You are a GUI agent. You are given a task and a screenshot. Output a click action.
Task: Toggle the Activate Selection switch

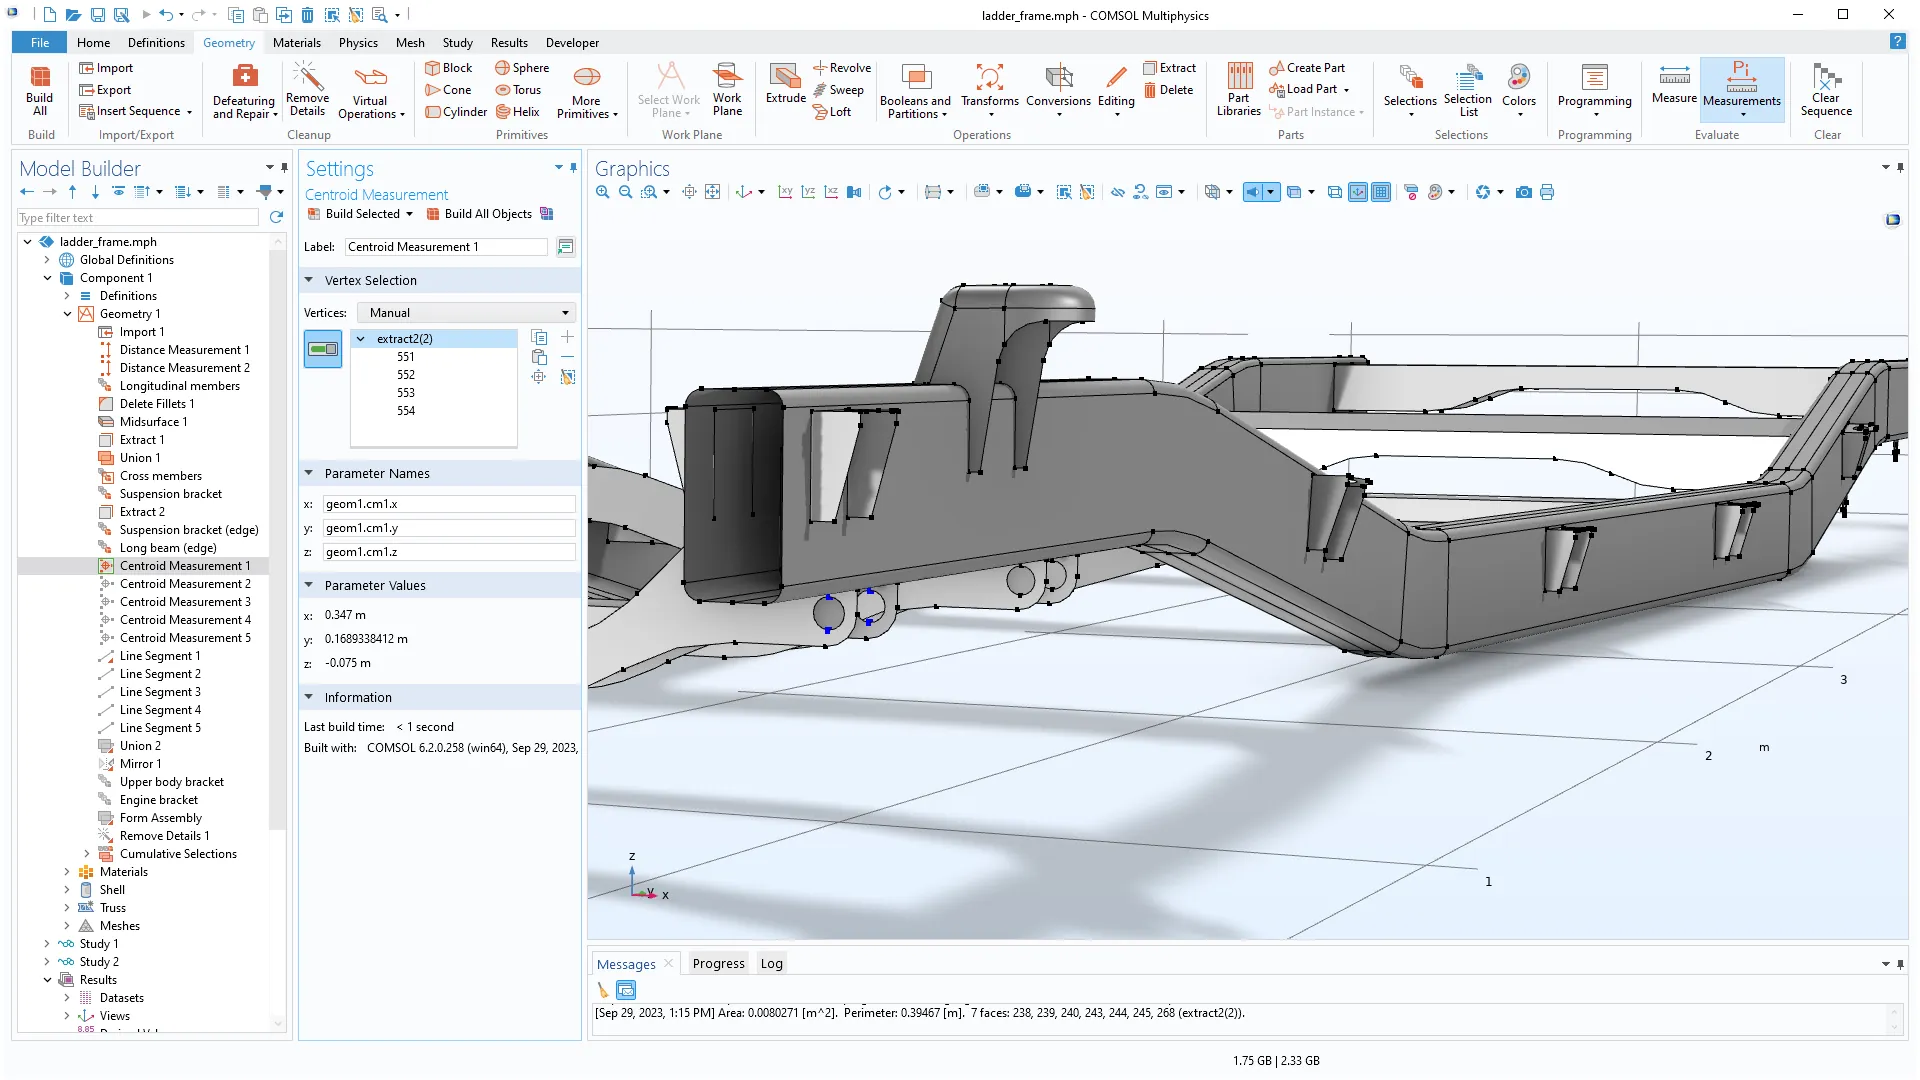323,349
